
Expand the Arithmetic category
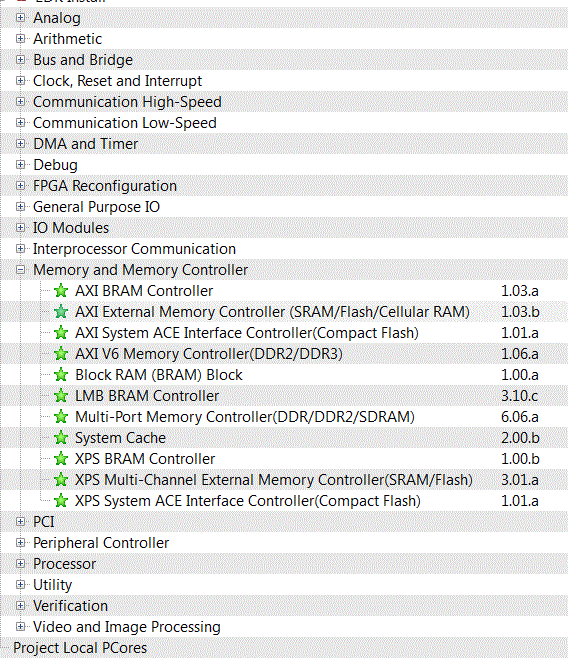pos(20,39)
